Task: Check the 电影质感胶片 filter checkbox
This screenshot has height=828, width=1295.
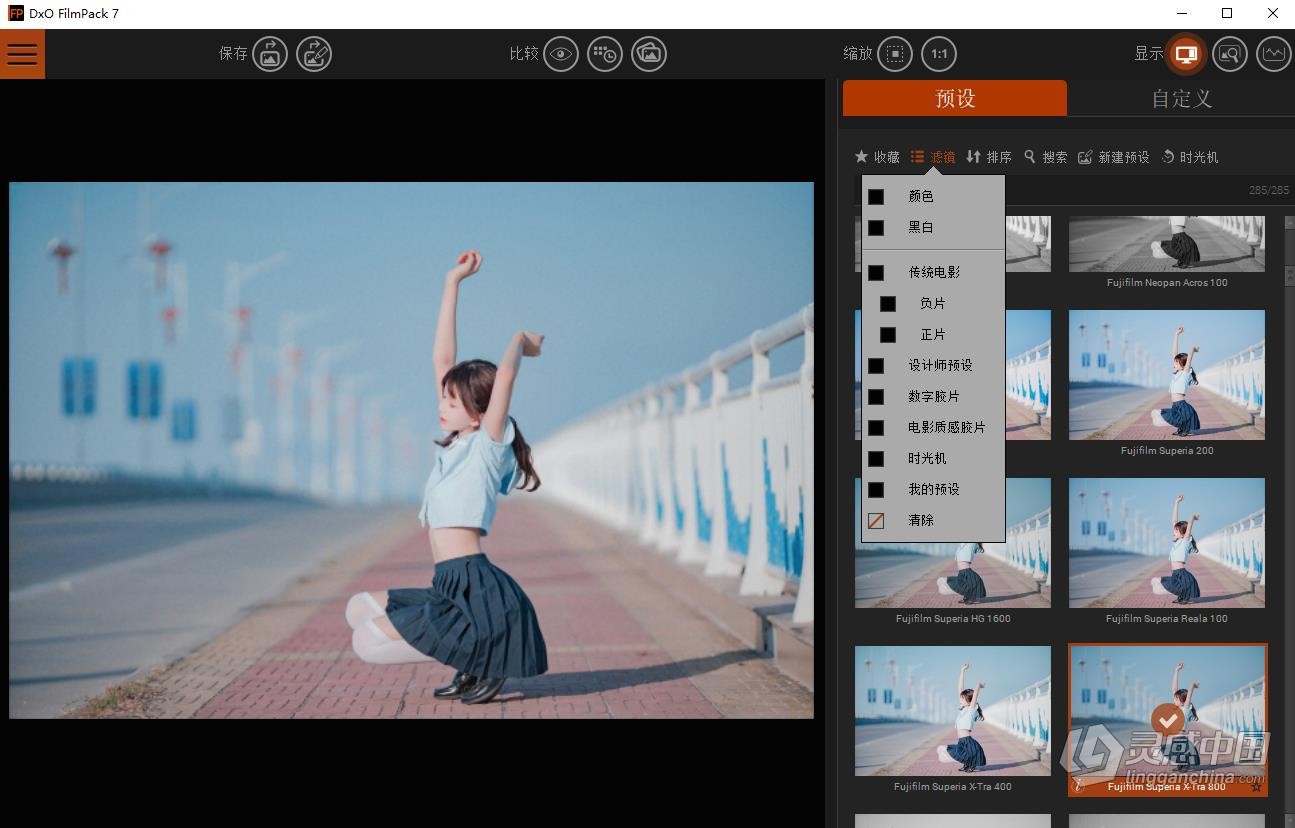Action: 876,427
